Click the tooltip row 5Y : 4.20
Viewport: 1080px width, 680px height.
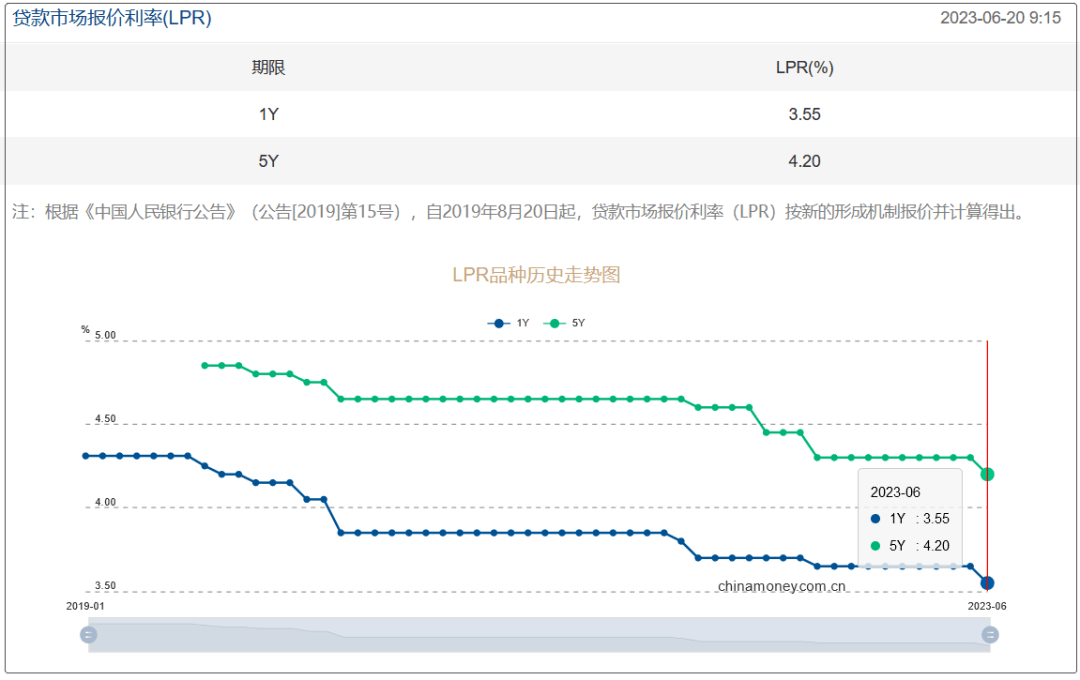(910, 546)
